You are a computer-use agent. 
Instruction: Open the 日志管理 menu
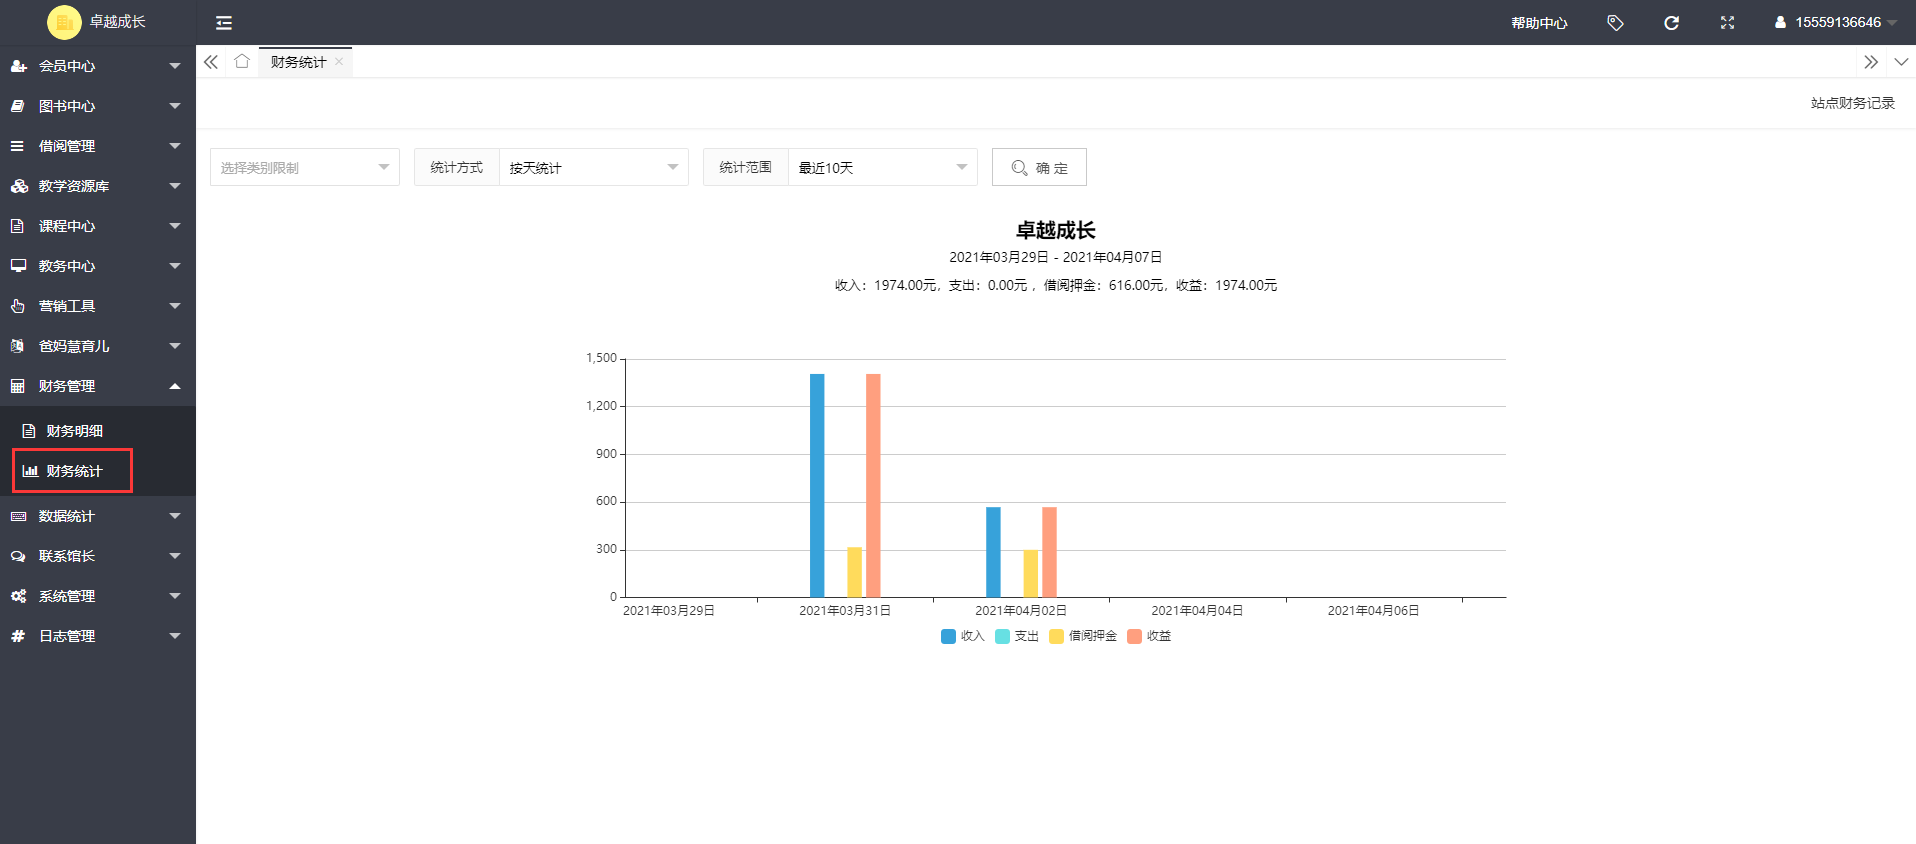(x=98, y=636)
